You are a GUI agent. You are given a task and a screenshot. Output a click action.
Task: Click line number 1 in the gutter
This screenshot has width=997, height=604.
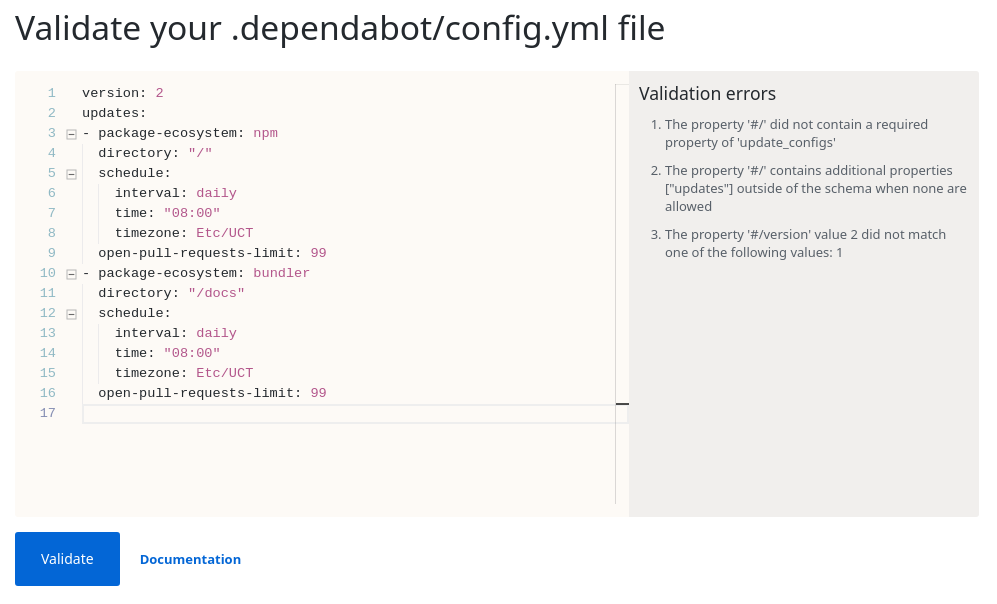pyautogui.click(x=52, y=93)
